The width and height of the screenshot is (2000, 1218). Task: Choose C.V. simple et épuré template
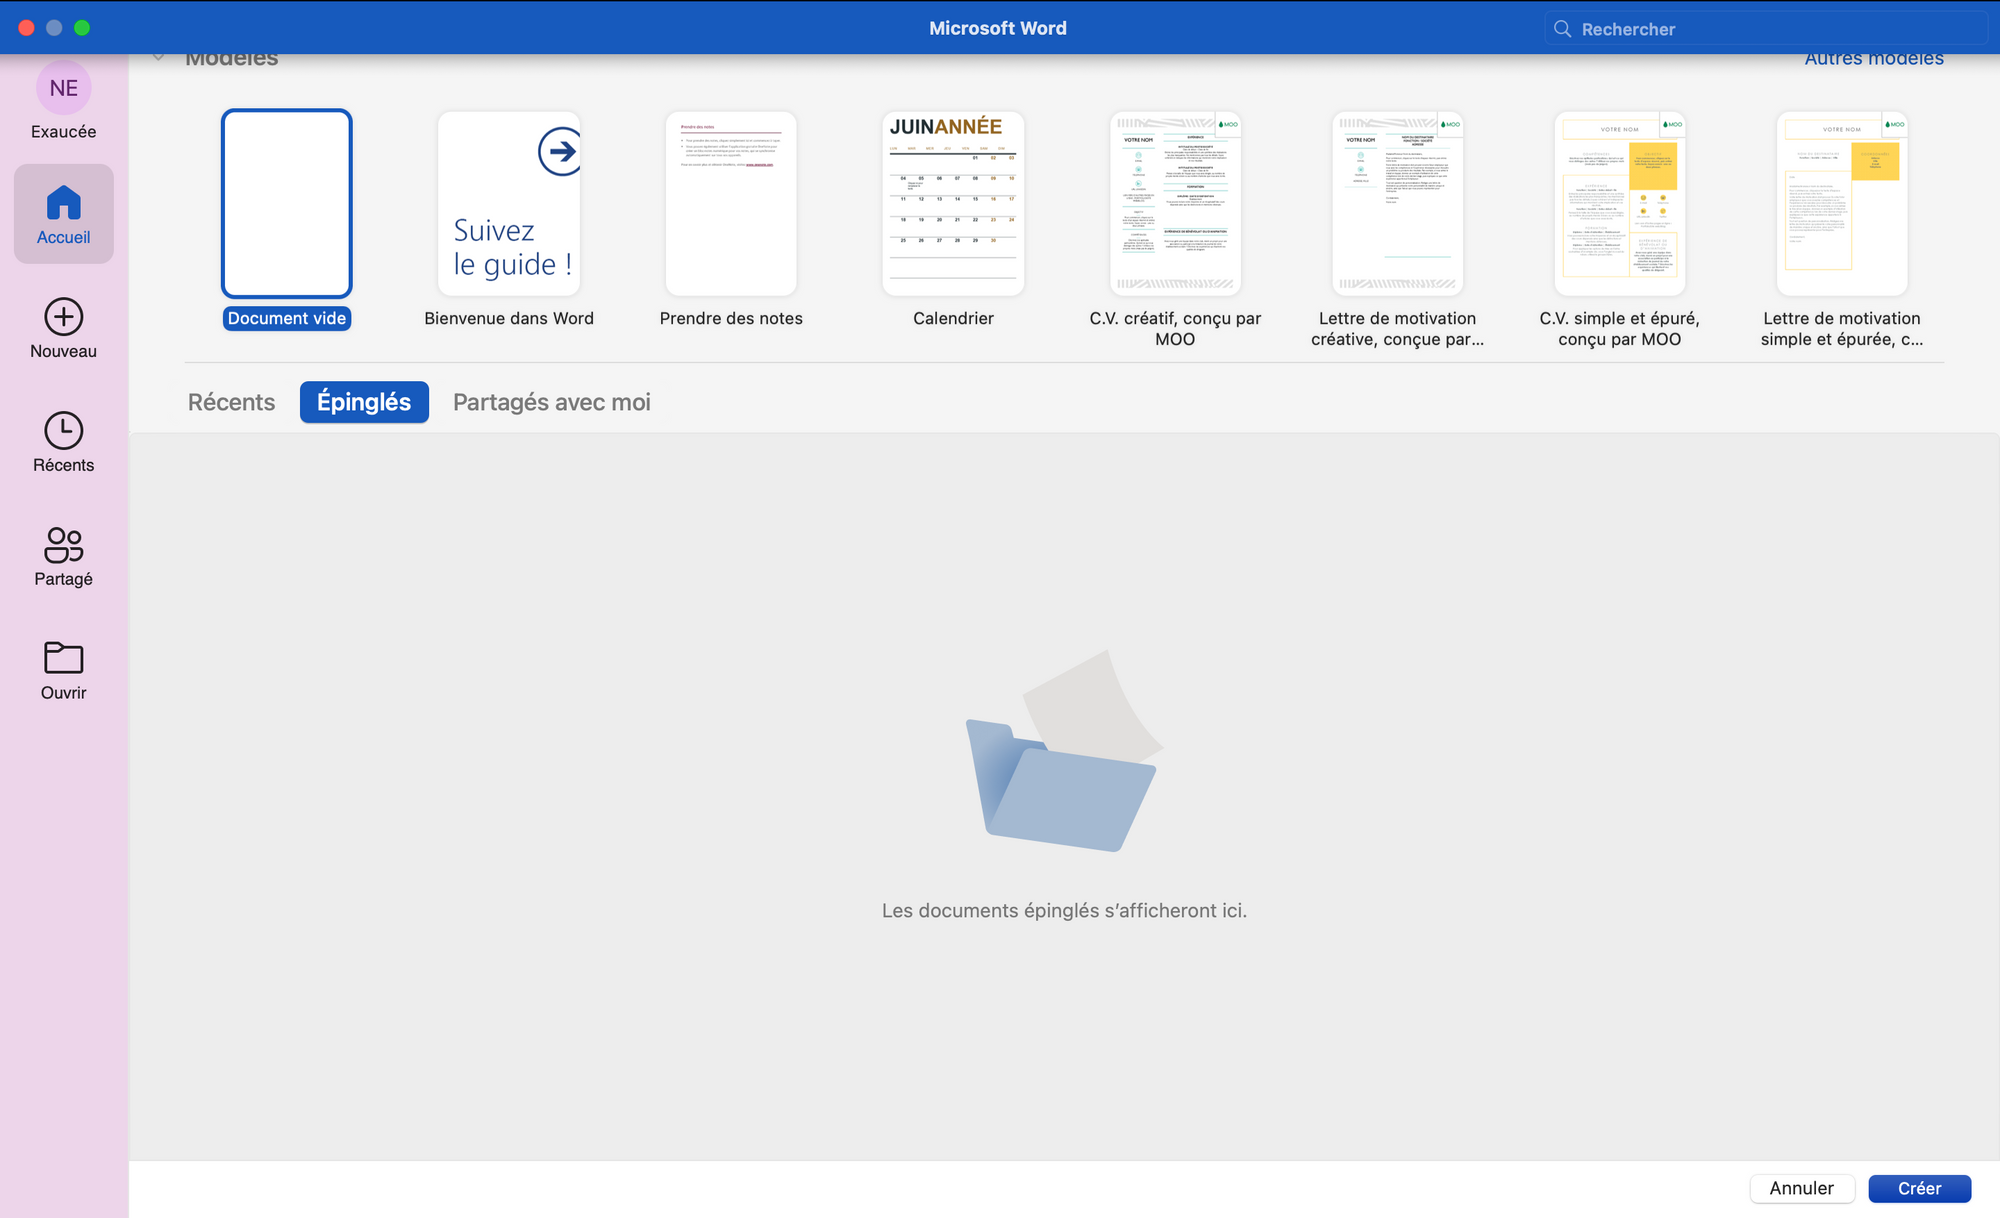(1619, 204)
